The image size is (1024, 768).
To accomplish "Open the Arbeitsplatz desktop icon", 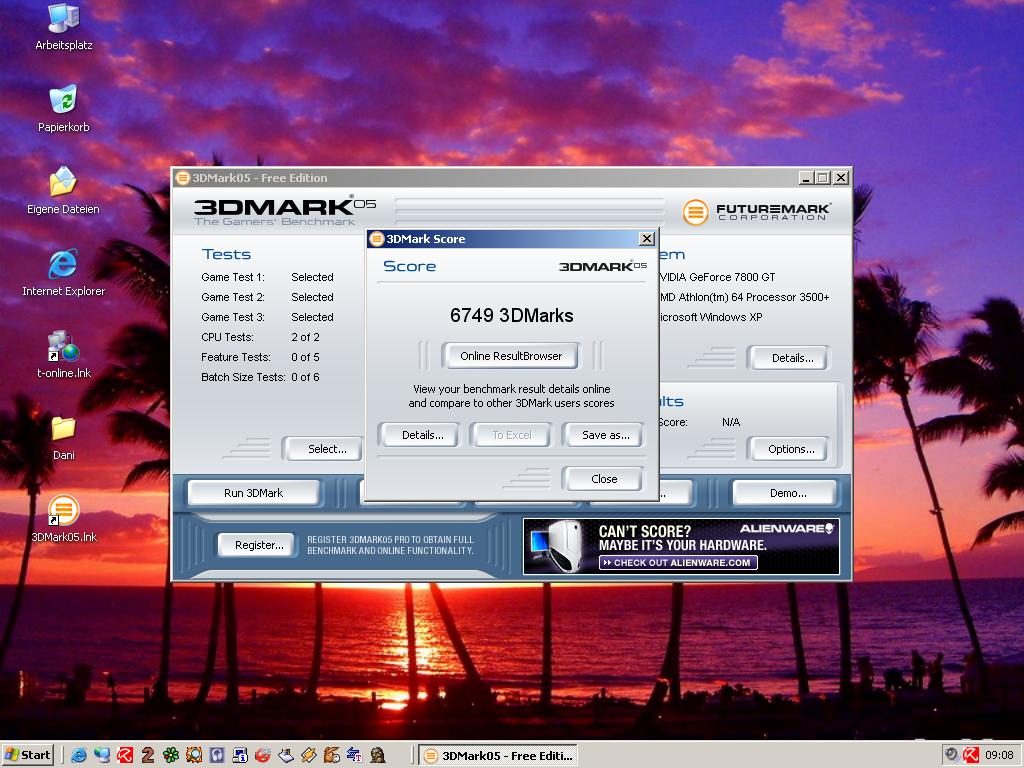I will pyautogui.click(x=63, y=27).
